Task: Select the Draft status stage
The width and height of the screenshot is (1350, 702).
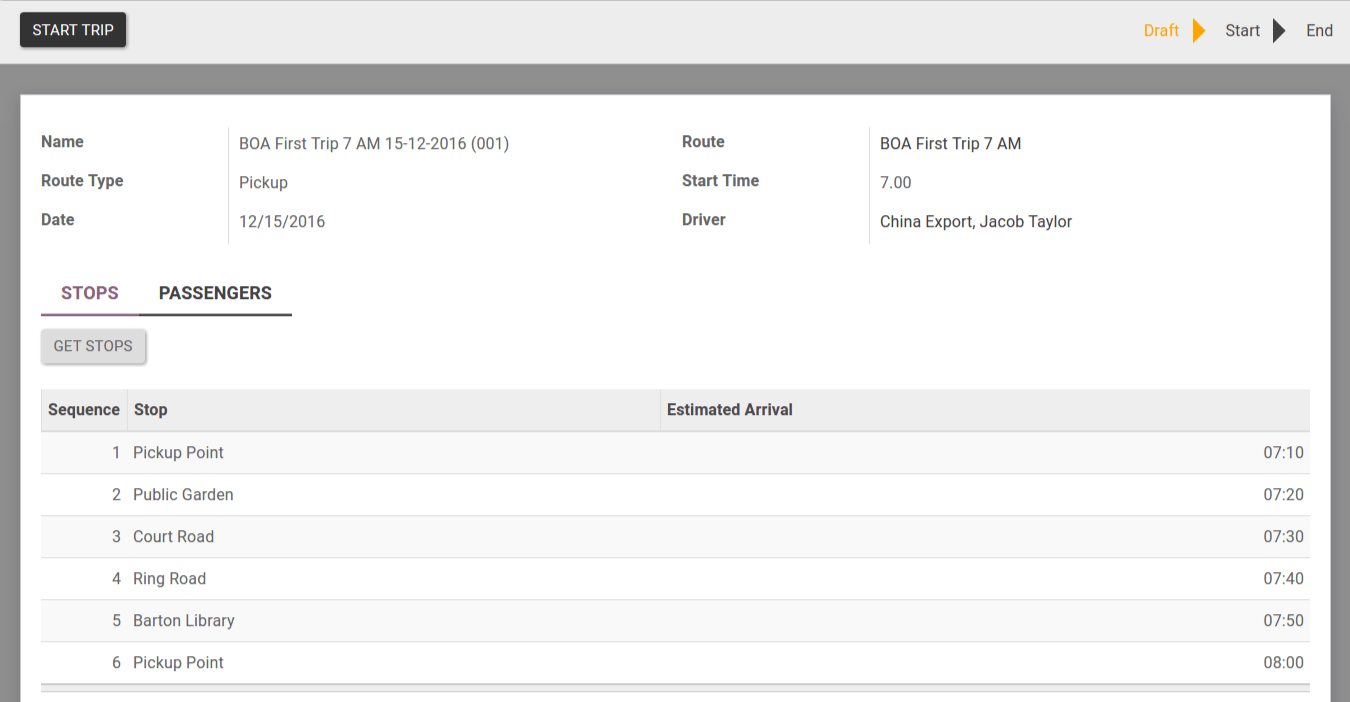Action: click(x=1161, y=30)
